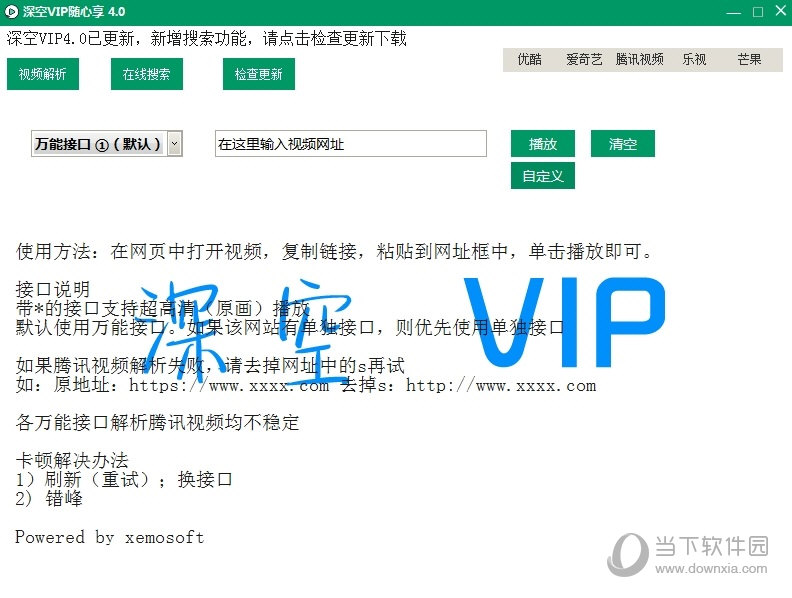This screenshot has width=792, height=598.
Task: Switch to the 爱奇艺 site tab
Action: [x=584, y=60]
